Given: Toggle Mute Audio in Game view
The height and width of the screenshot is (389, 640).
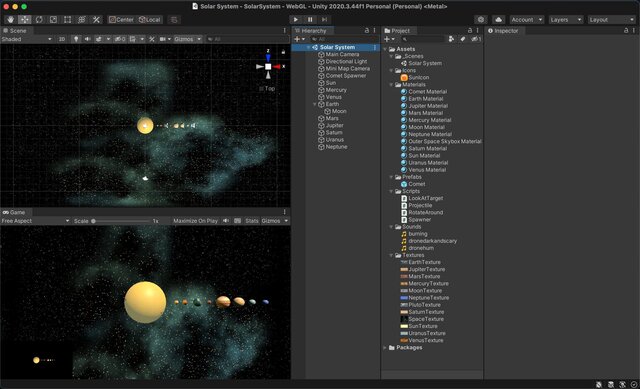Looking at the screenshot, I should 226,221.
